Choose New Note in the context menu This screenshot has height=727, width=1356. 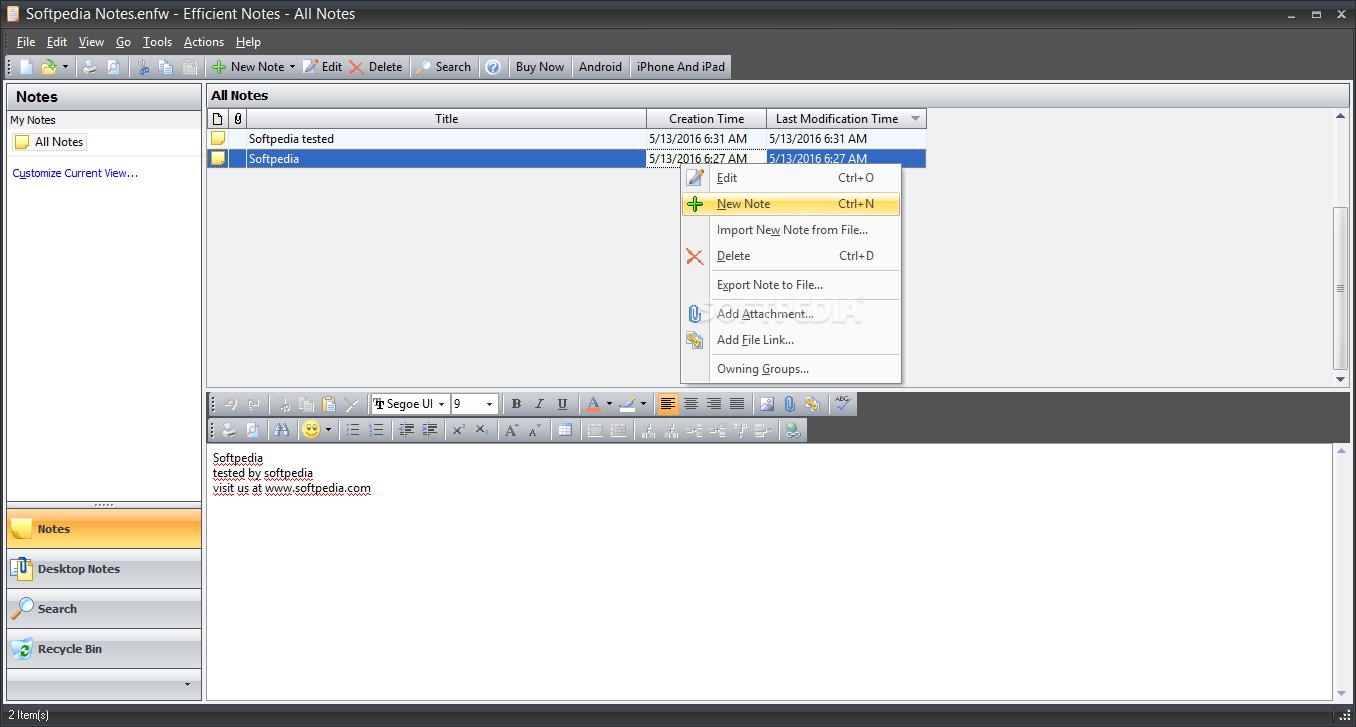pyautogui.click(x=791, y=204)
